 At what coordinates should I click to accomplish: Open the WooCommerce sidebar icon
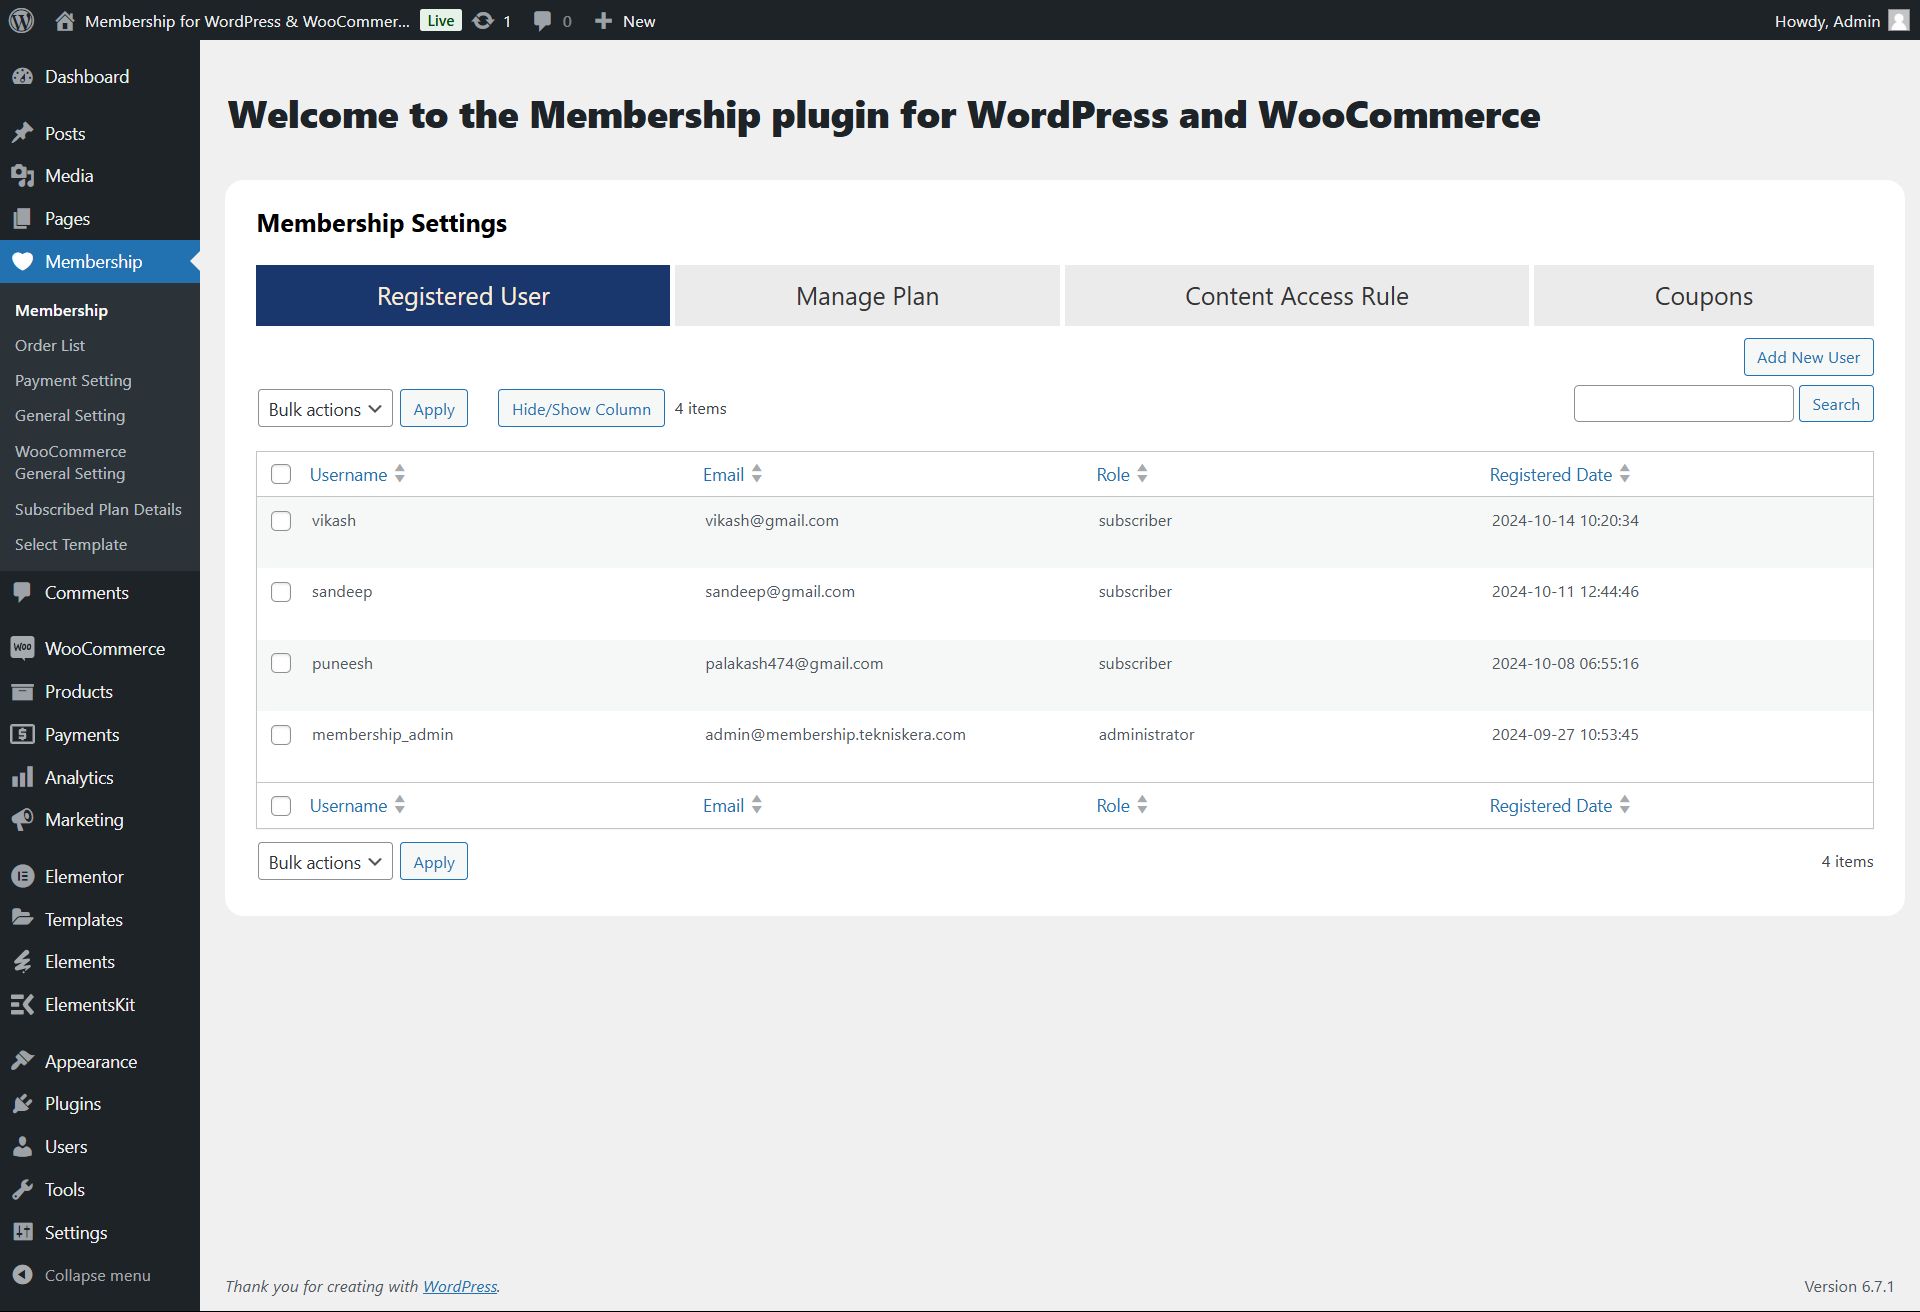pos(22,648)
